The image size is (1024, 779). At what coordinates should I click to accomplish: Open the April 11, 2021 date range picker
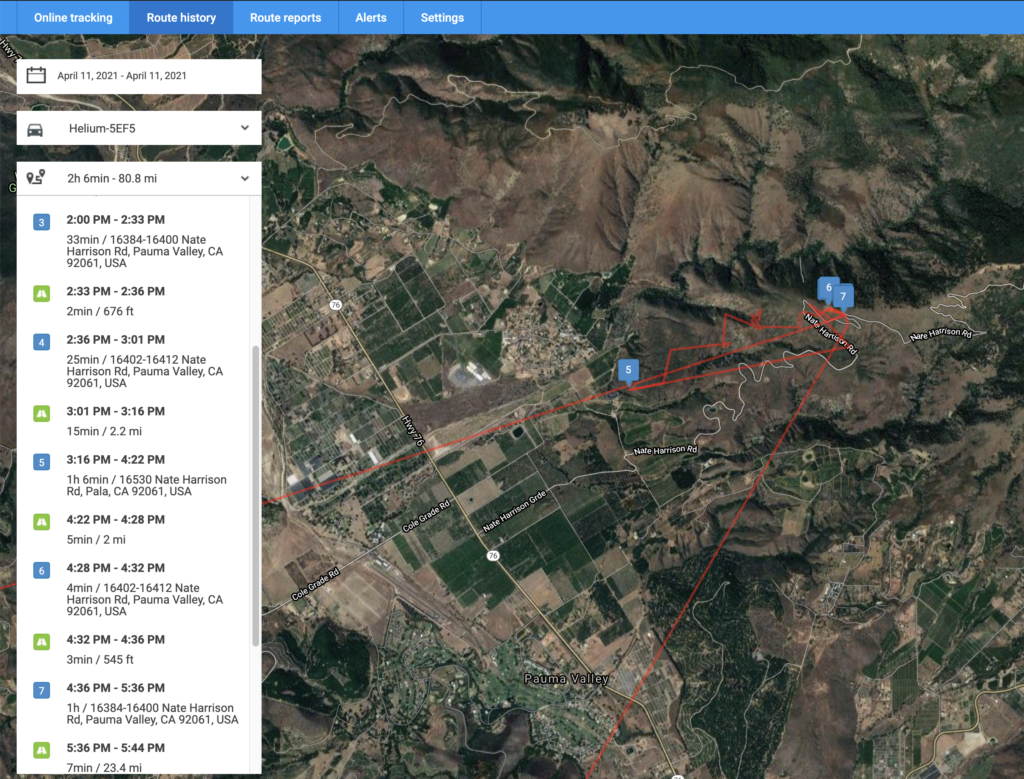coord(121,75)
